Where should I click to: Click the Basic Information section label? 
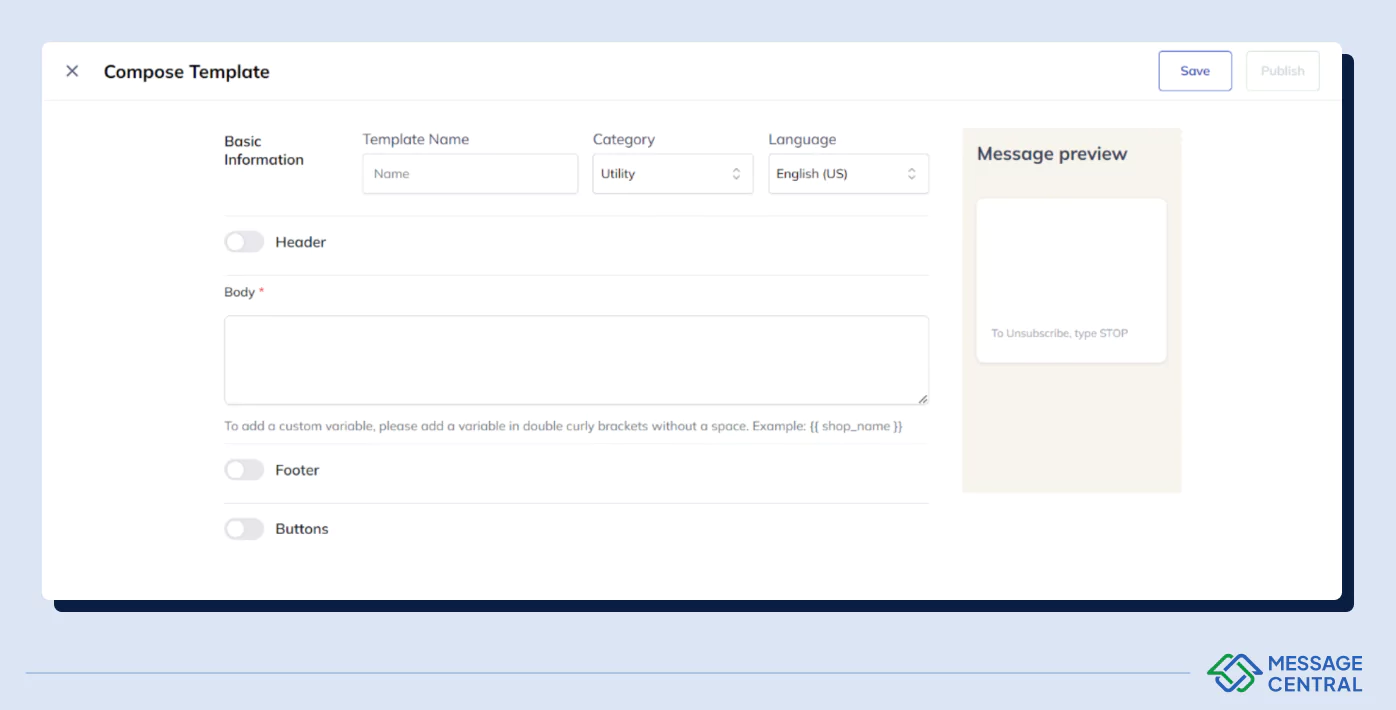click(x=263, y=150)
